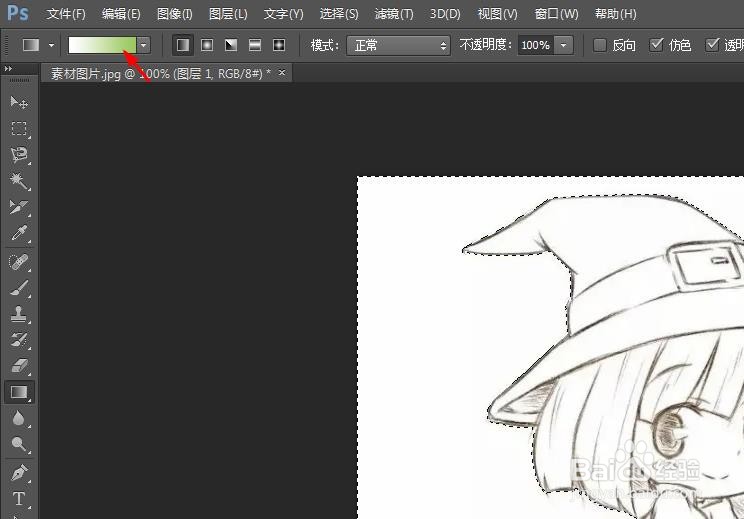
Task: Choose Angle gradient style
Action: tap(231, 45)
